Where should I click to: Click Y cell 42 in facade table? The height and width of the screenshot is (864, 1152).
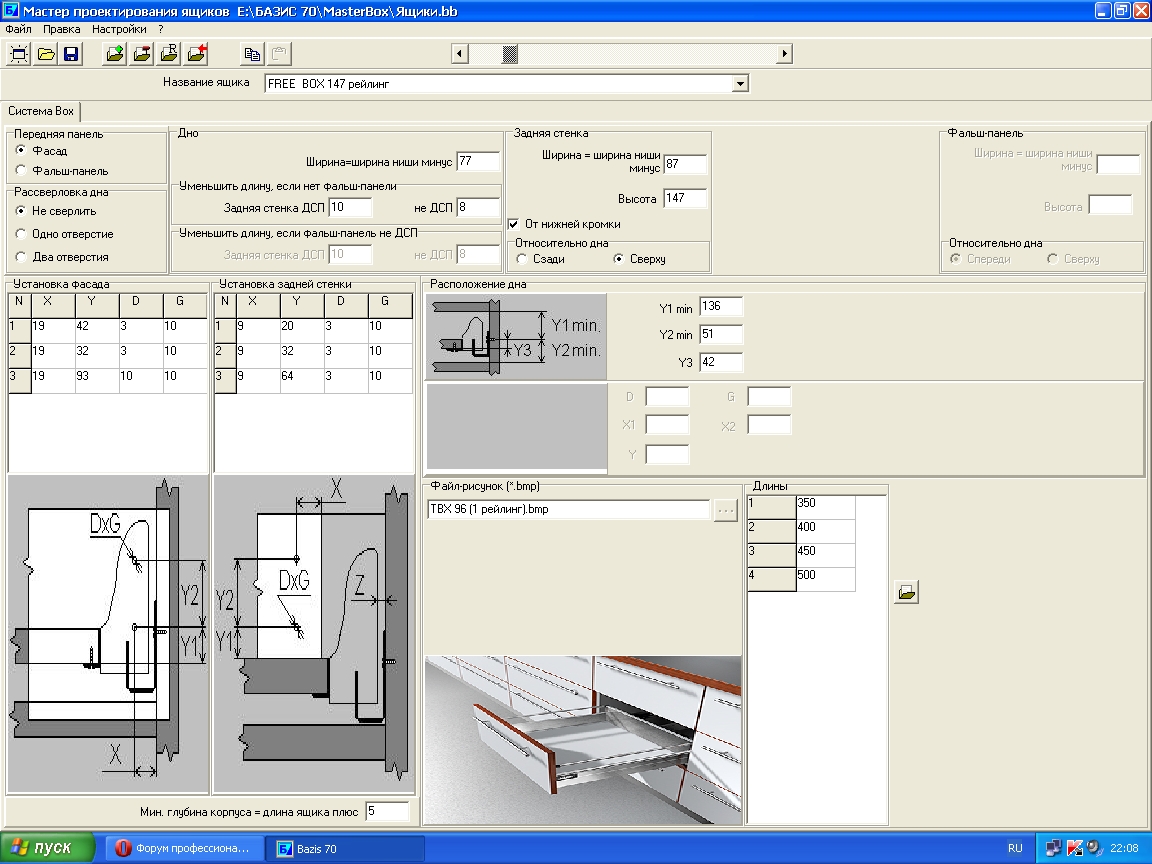pyautogui.click(x=96, y=331)
